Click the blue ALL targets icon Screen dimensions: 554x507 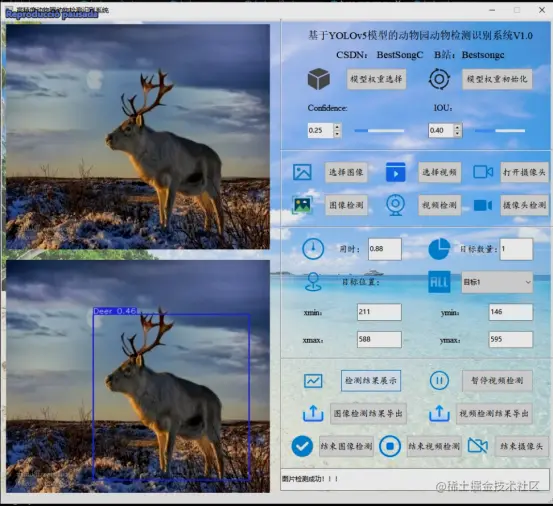pos(439,282)
